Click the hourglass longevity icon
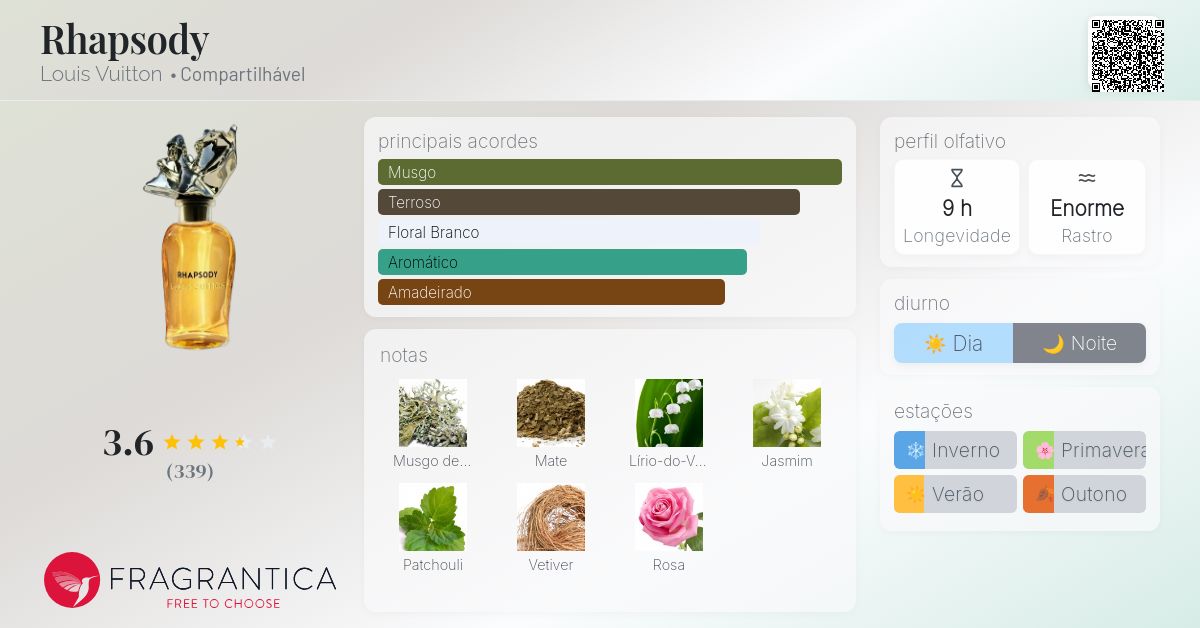Image resolution: width=1200 pixels, height=628 pixels. click(x=957, y=178)
